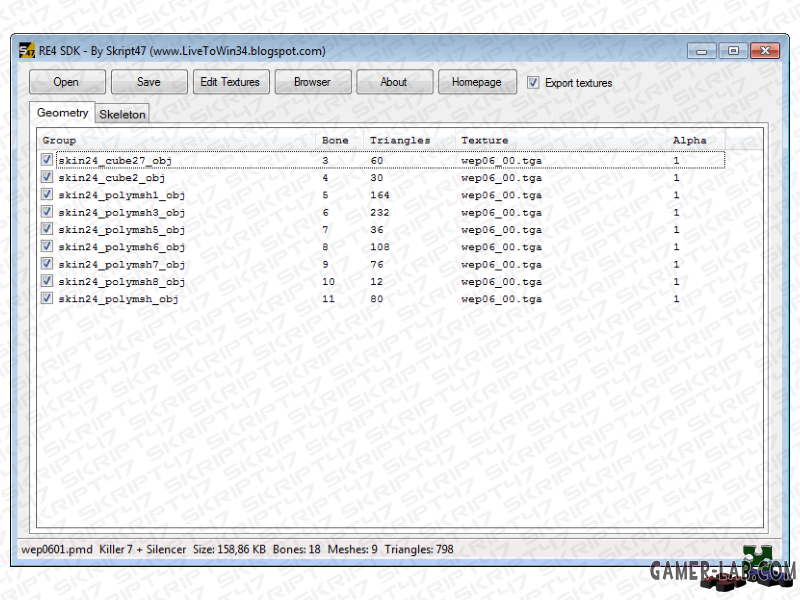Click triangles value 108 for polymsh6
The image size is (800, 600).
tap(380, 247)
